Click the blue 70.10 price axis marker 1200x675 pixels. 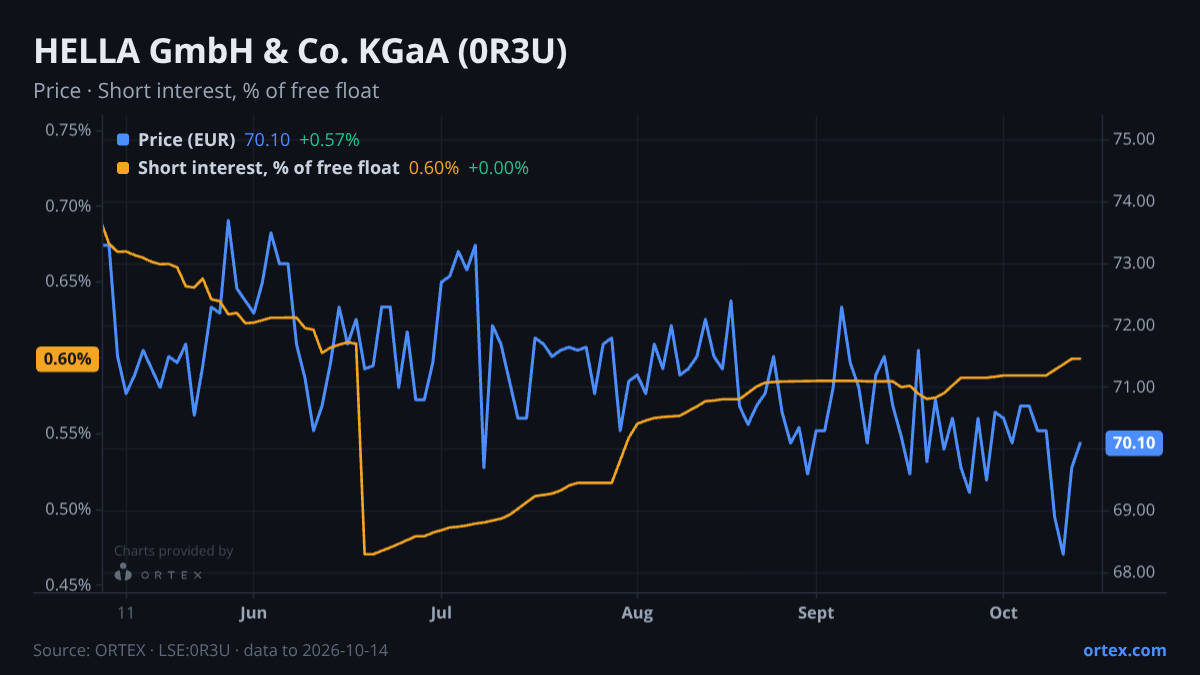pos(1133,443)
